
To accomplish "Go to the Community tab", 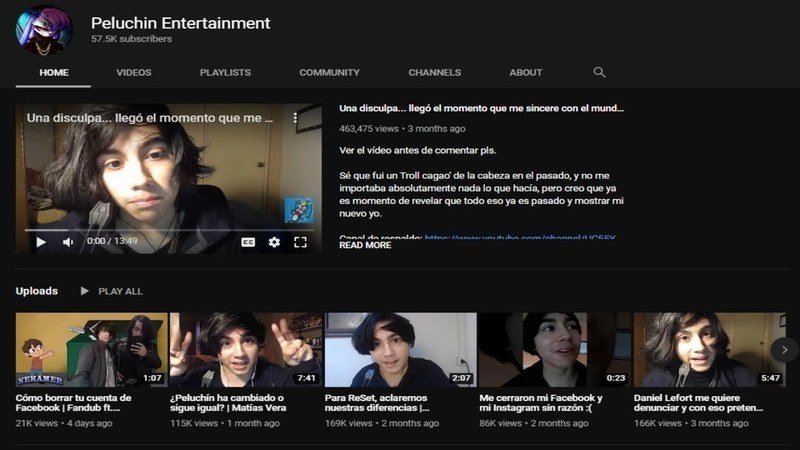I will [x=329, y=72].
